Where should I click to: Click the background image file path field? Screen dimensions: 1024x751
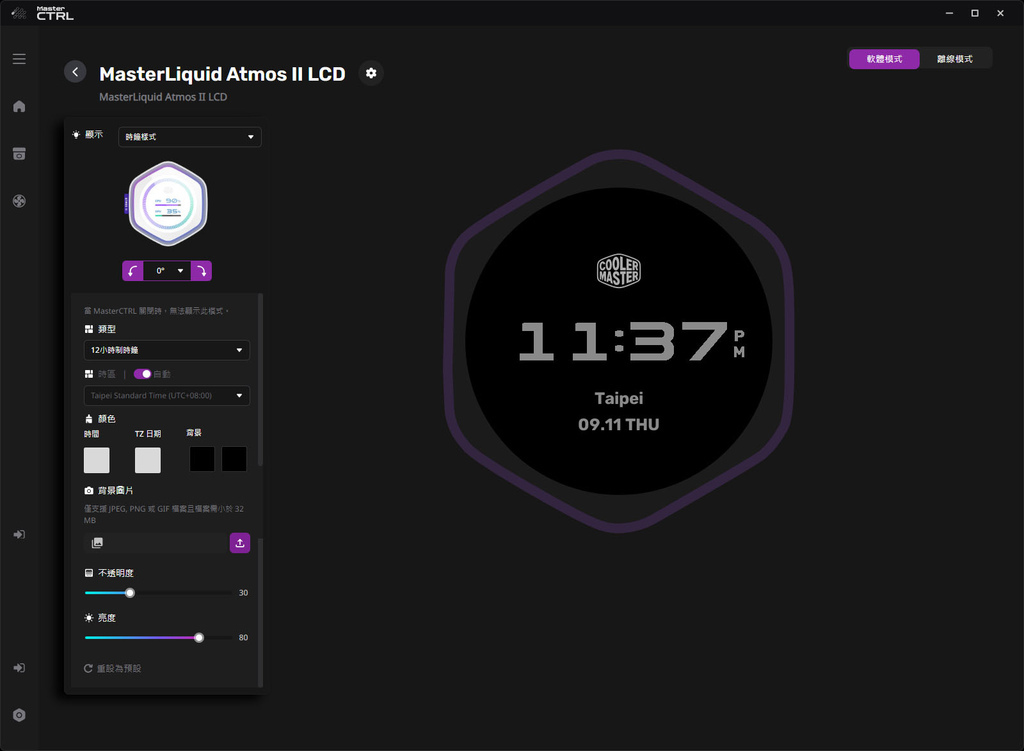(x=155, y=543)
